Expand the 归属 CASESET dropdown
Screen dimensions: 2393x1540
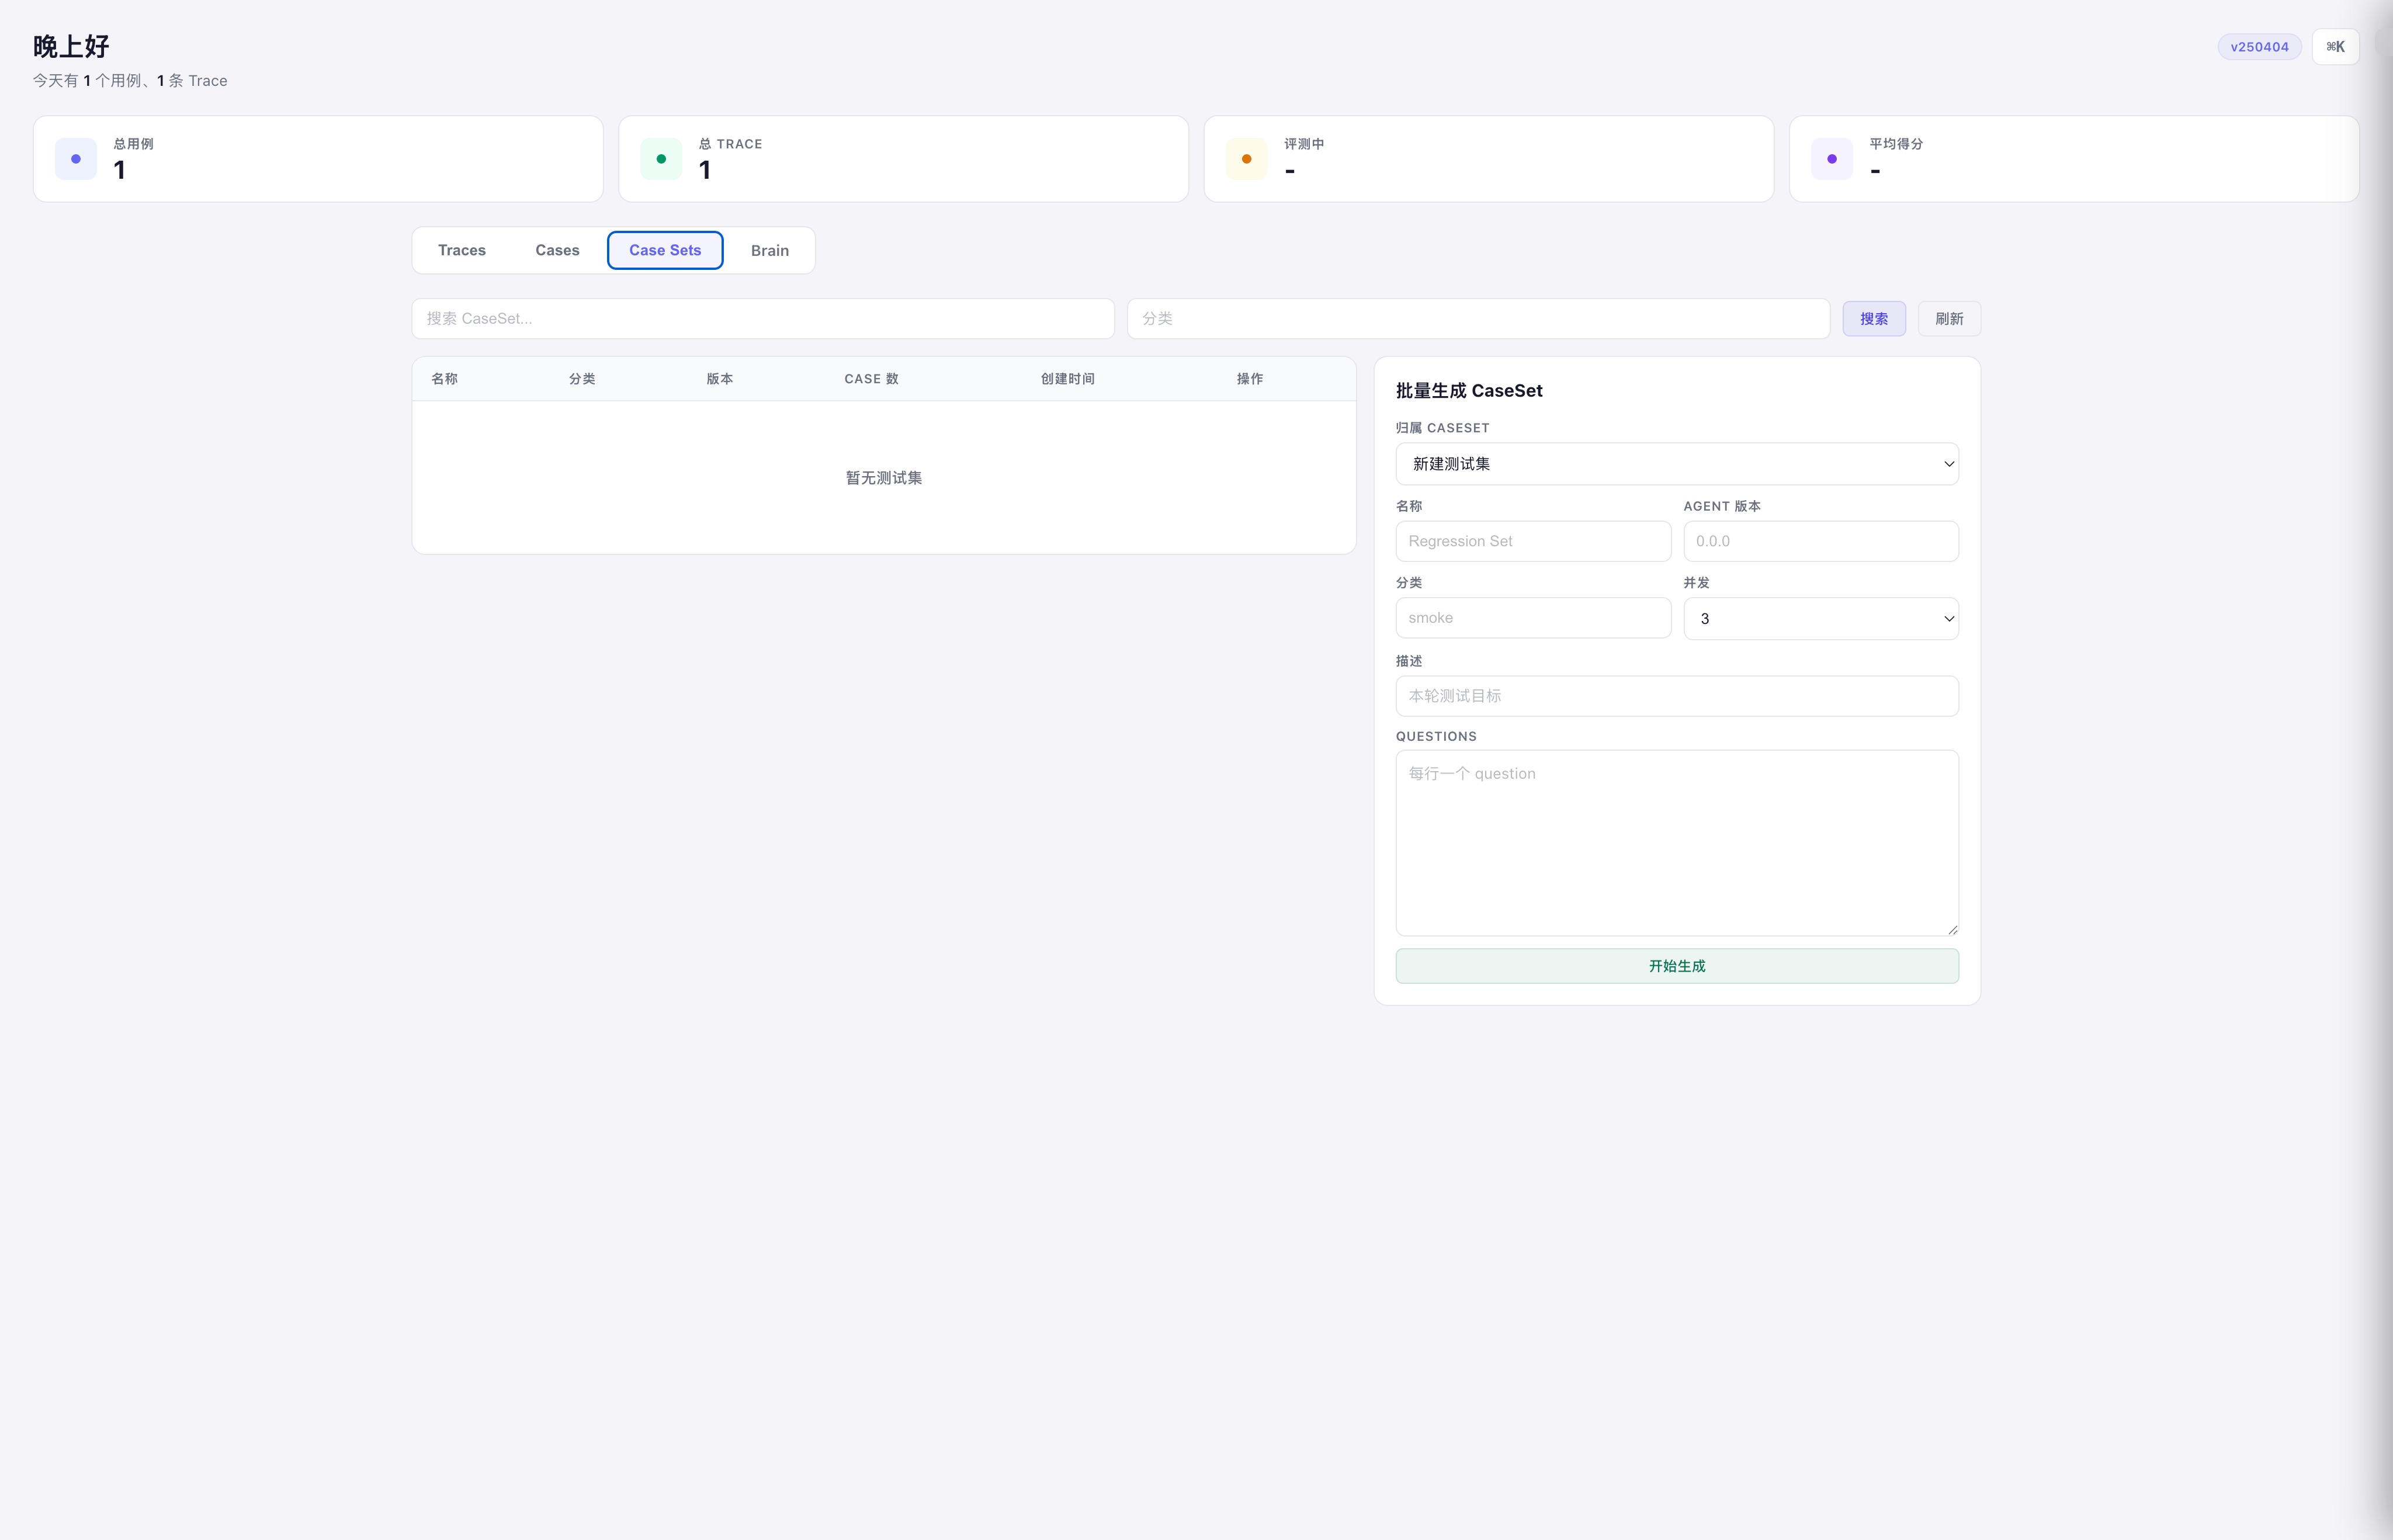click(x=1677, y=464)
